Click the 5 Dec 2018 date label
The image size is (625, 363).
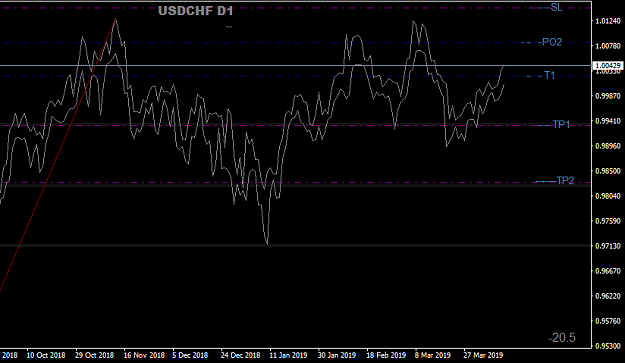pos(190,355)
